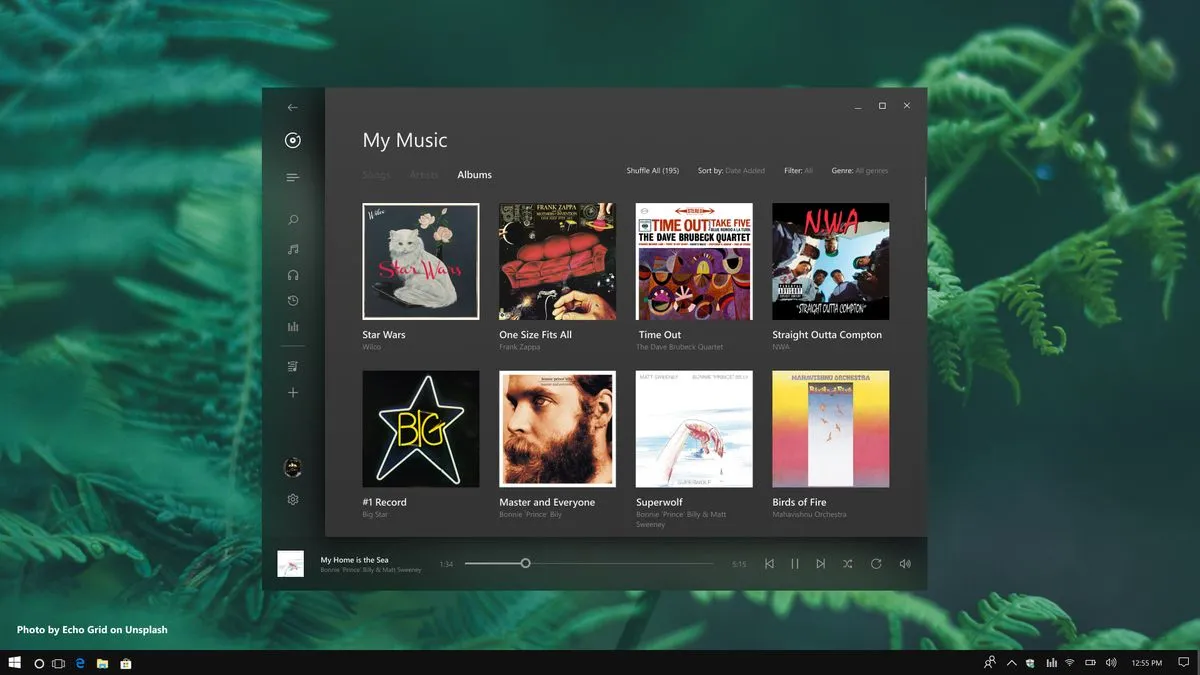Open the Master and Everyone album cover
The height and width of the screenshot is (675, 1200).
557,429
